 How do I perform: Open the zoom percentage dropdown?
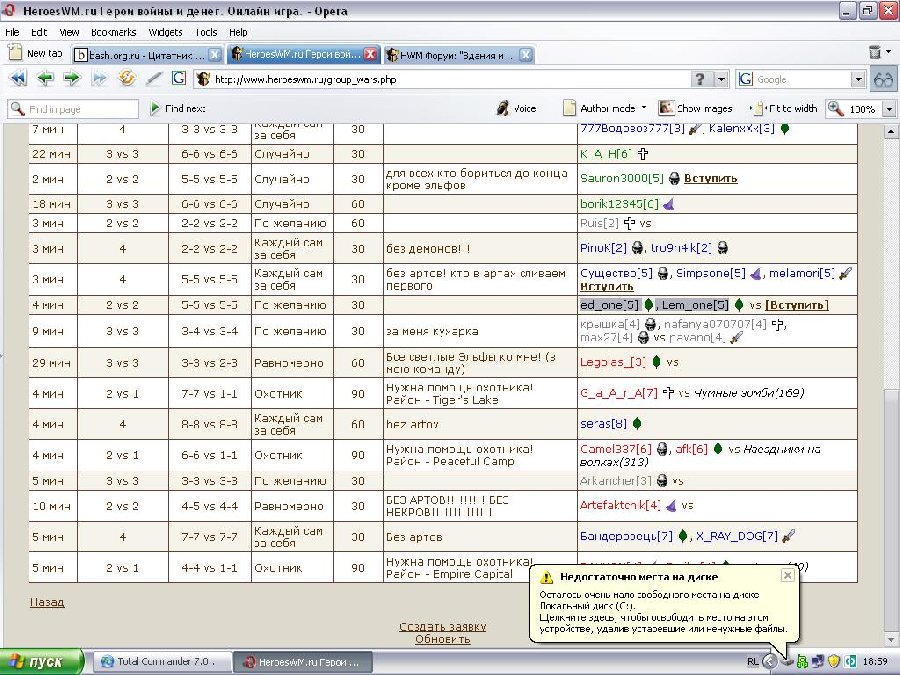pos(889,108)
